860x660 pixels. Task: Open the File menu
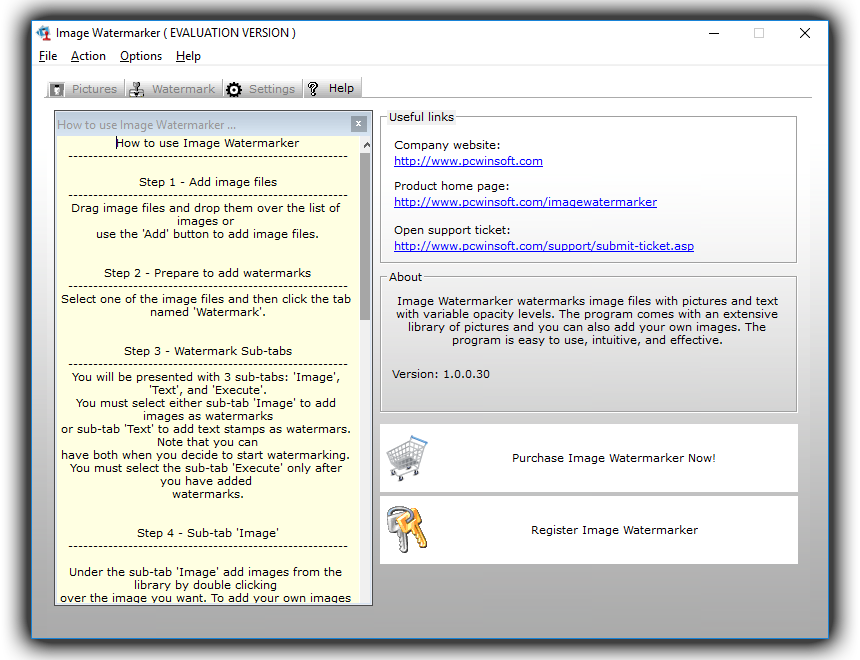[x=48, y=56]
